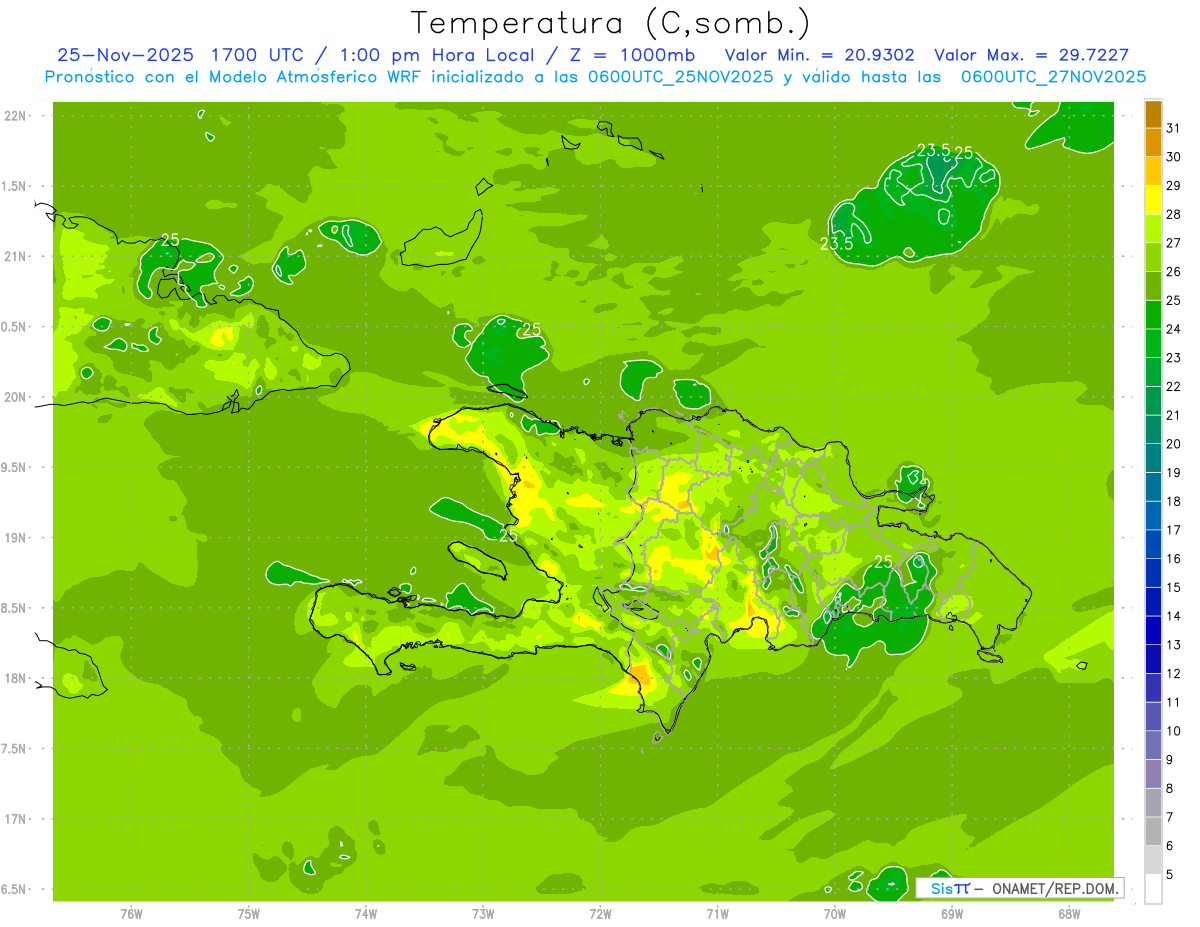Pick the purple legend swatch between 9 and 10
This screenshot has height=927, width=1200.
coord(1153,745)
